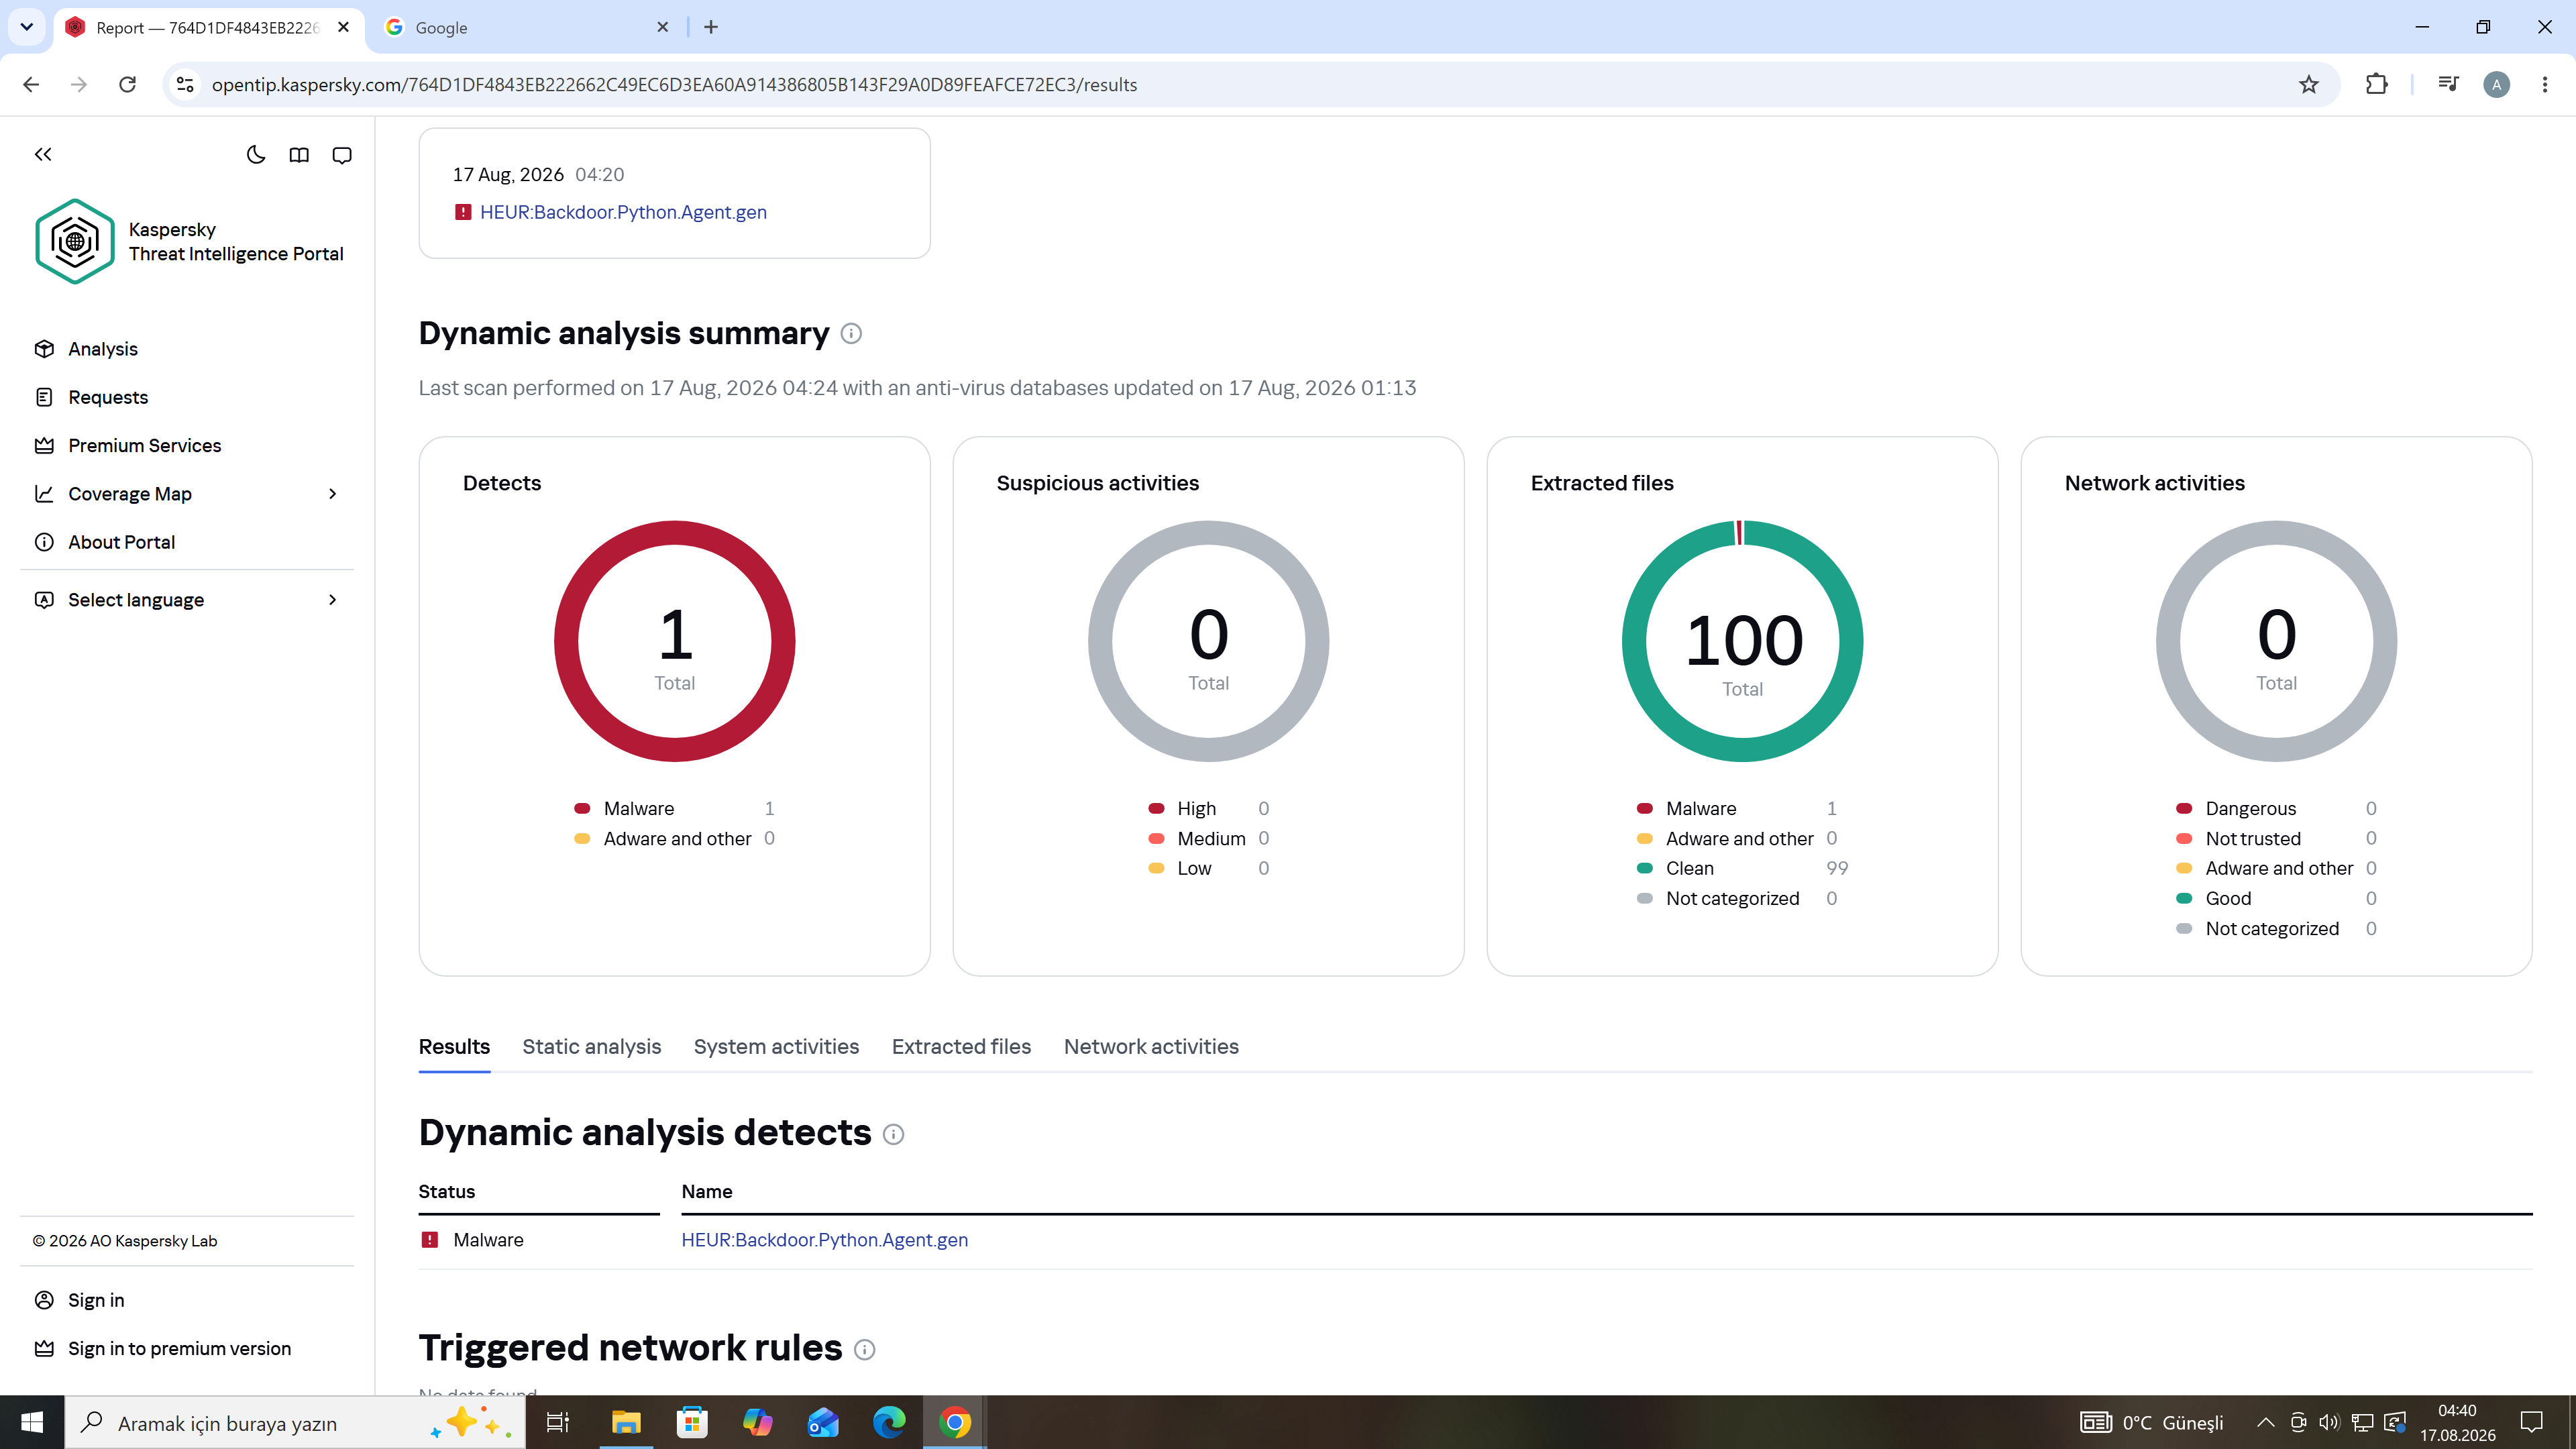Switch to the Static analysis tab
Screen dimensions: 2576x1449
pyautogui.click(x=591, y=1046)
